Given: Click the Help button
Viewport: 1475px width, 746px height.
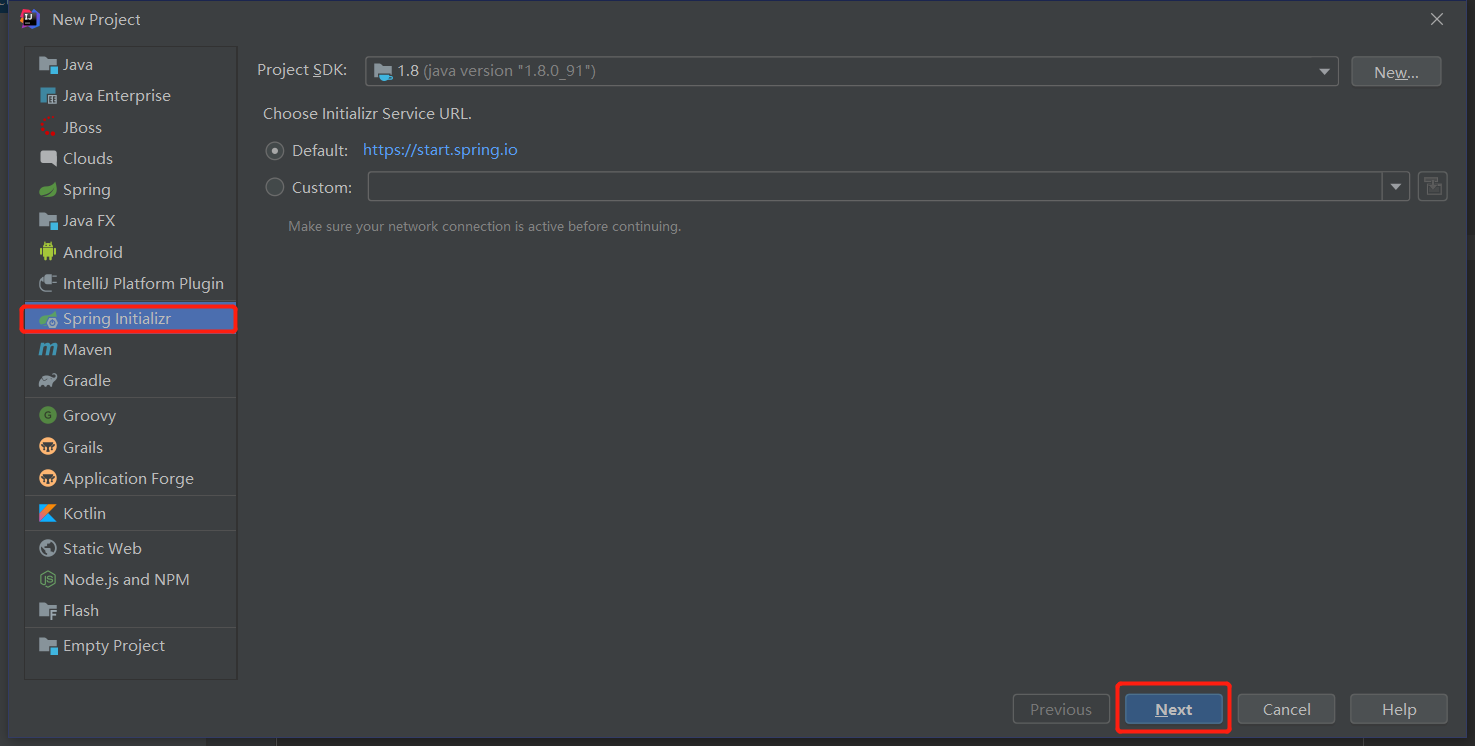Looking at the screenshot, I should coord(1398,709).
